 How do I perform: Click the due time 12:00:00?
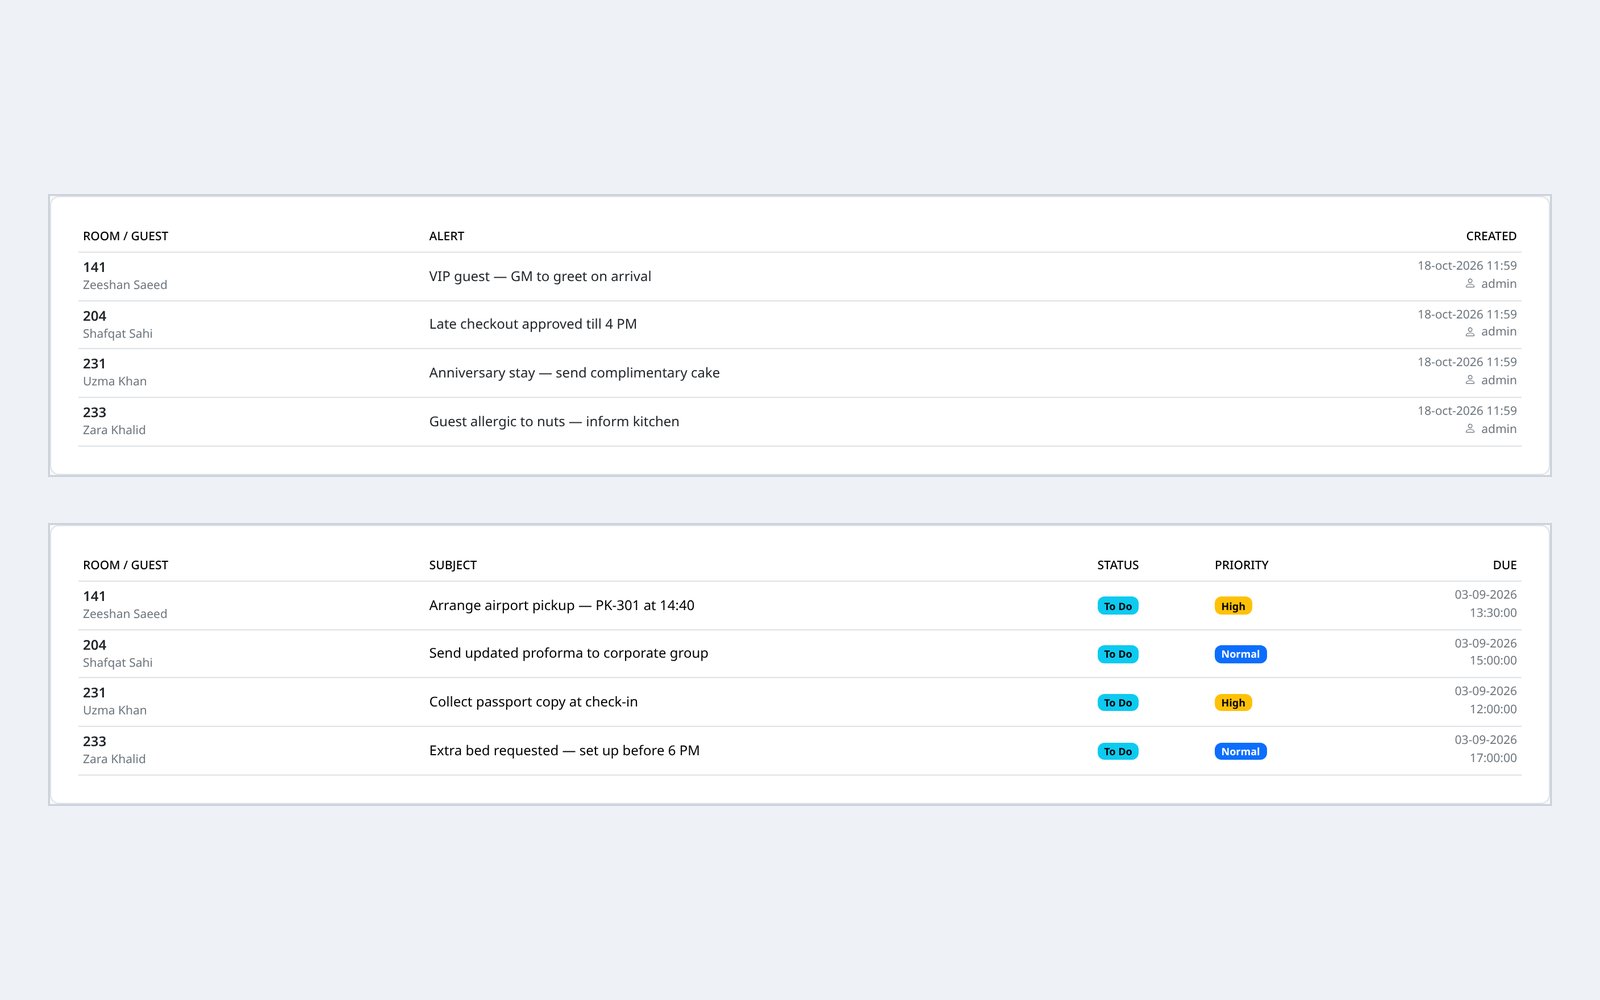click(1493, 709)
